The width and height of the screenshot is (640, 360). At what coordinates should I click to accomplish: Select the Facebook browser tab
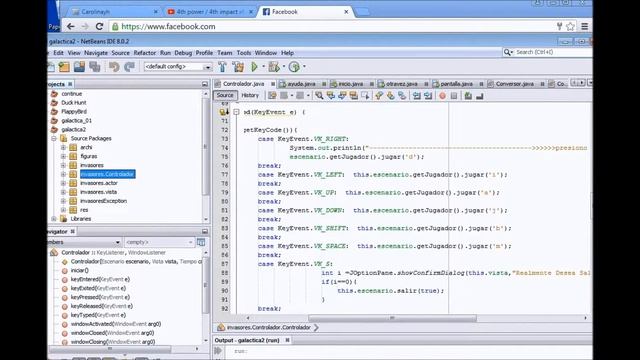[x=305, y=12]
